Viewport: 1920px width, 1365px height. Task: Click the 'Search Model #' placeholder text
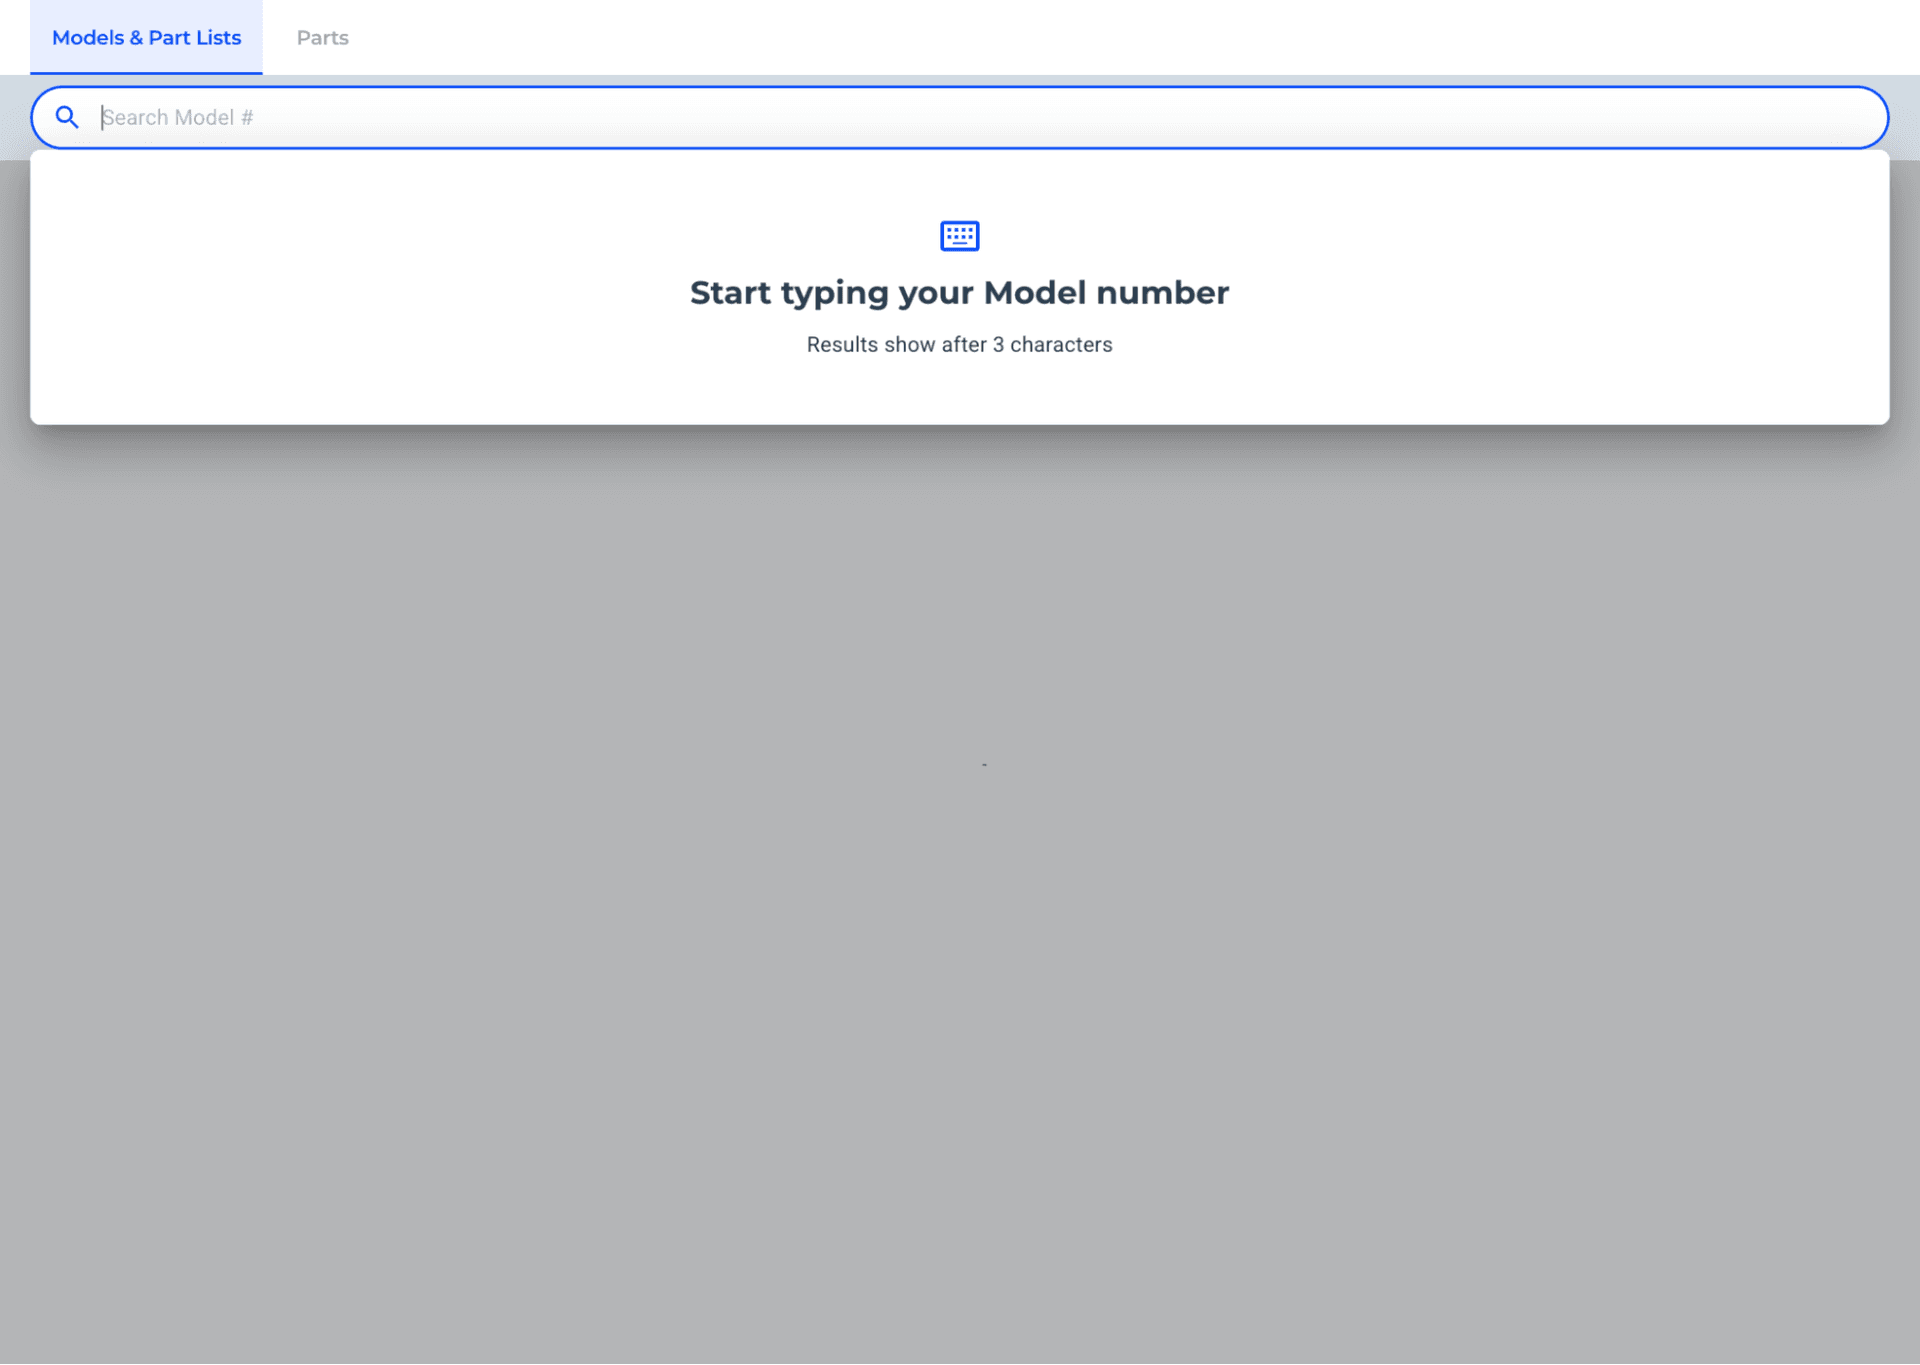[178, 118]
